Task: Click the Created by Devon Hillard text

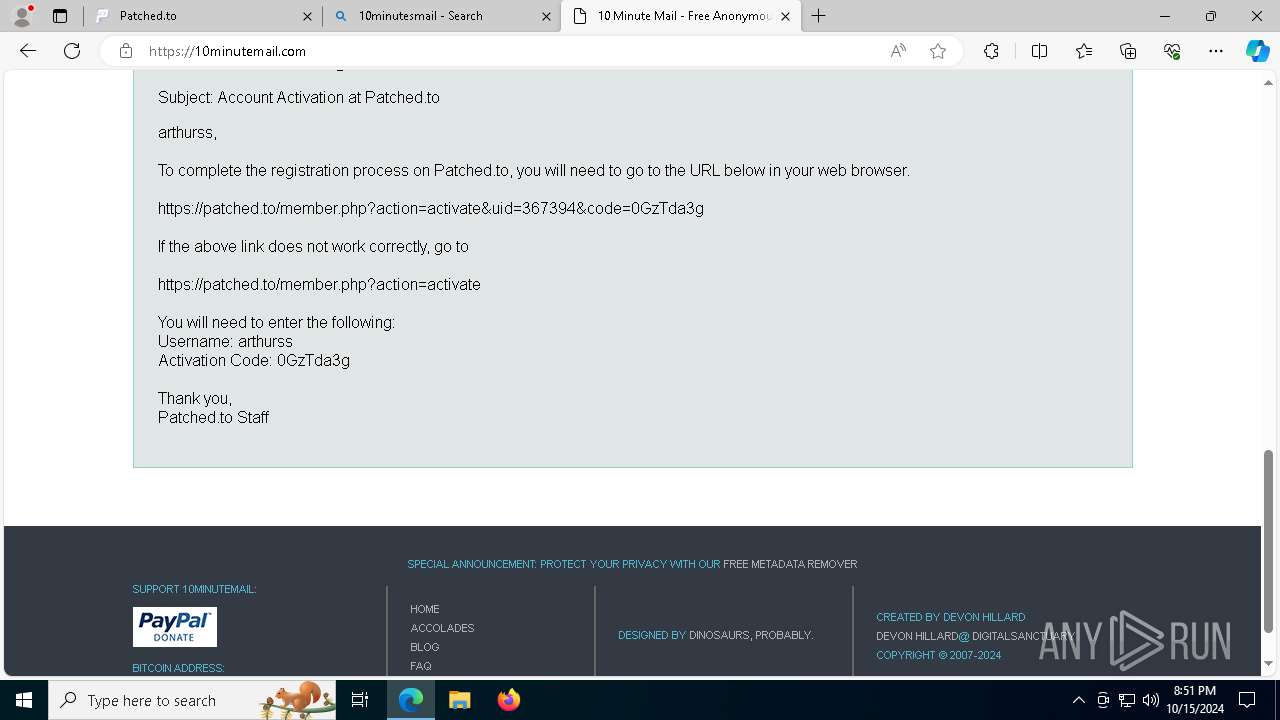Action: click(950, 617)
